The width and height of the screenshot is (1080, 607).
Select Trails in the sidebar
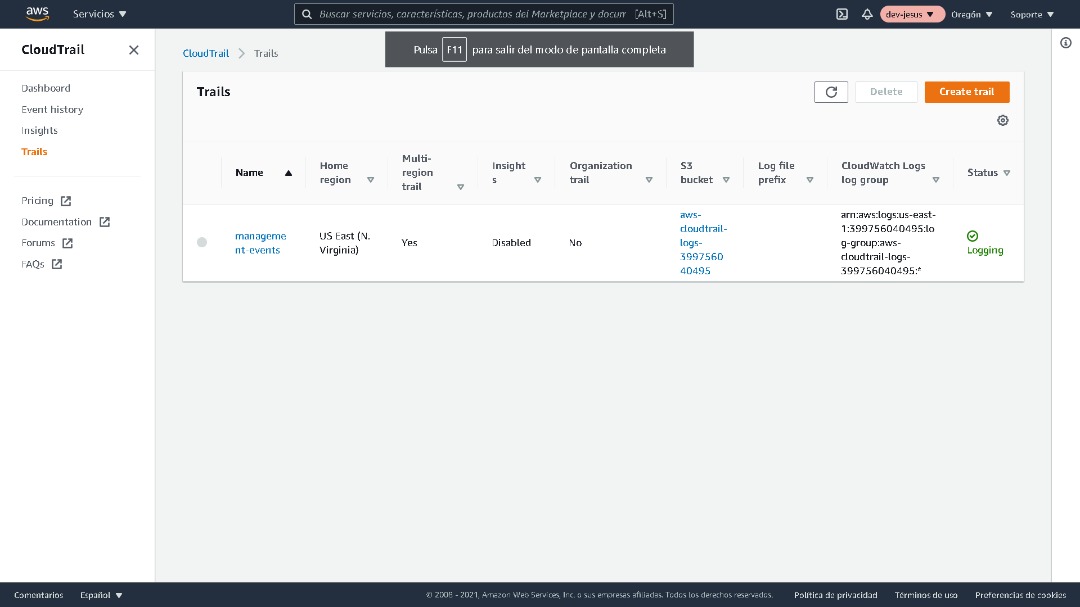pos(34,152)
